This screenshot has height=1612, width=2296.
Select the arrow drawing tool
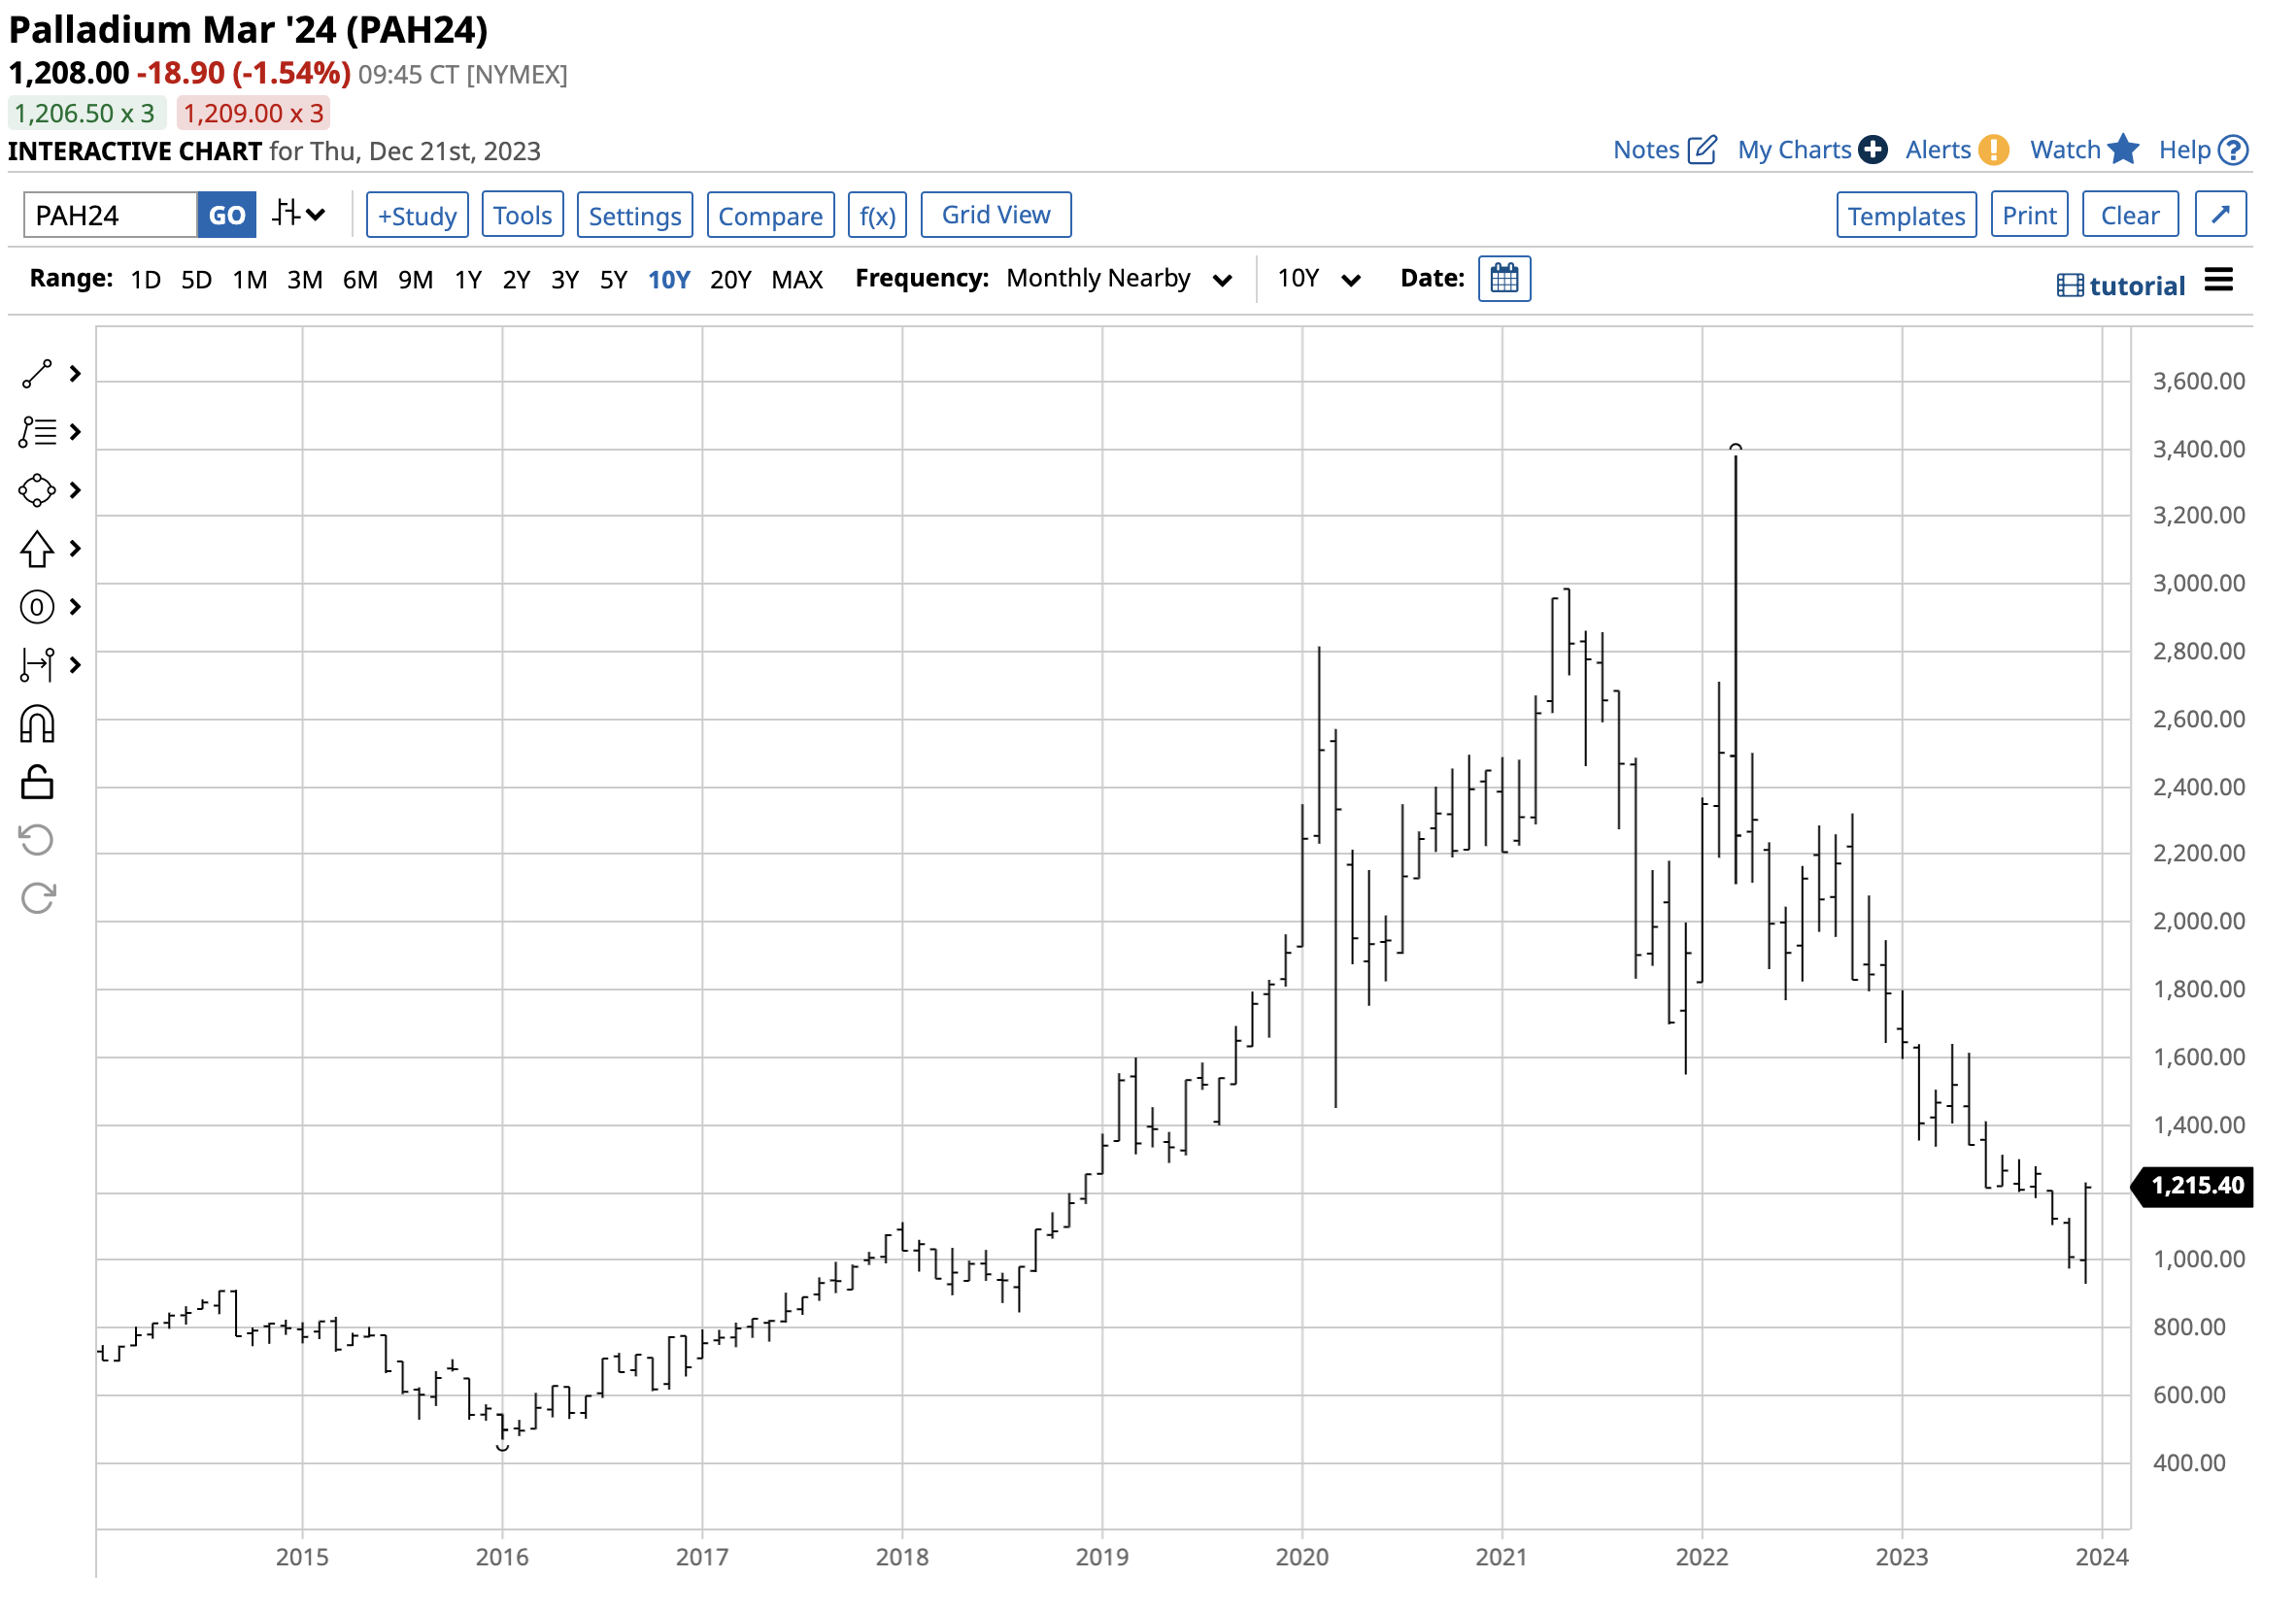37,548
